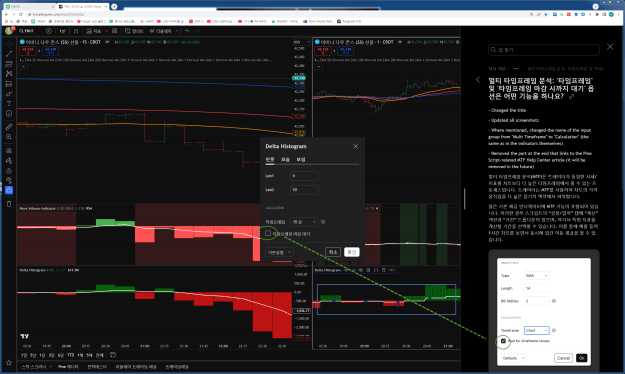
Task: Open more options on right Delta Histogram legend
Action: click(392, 270)
